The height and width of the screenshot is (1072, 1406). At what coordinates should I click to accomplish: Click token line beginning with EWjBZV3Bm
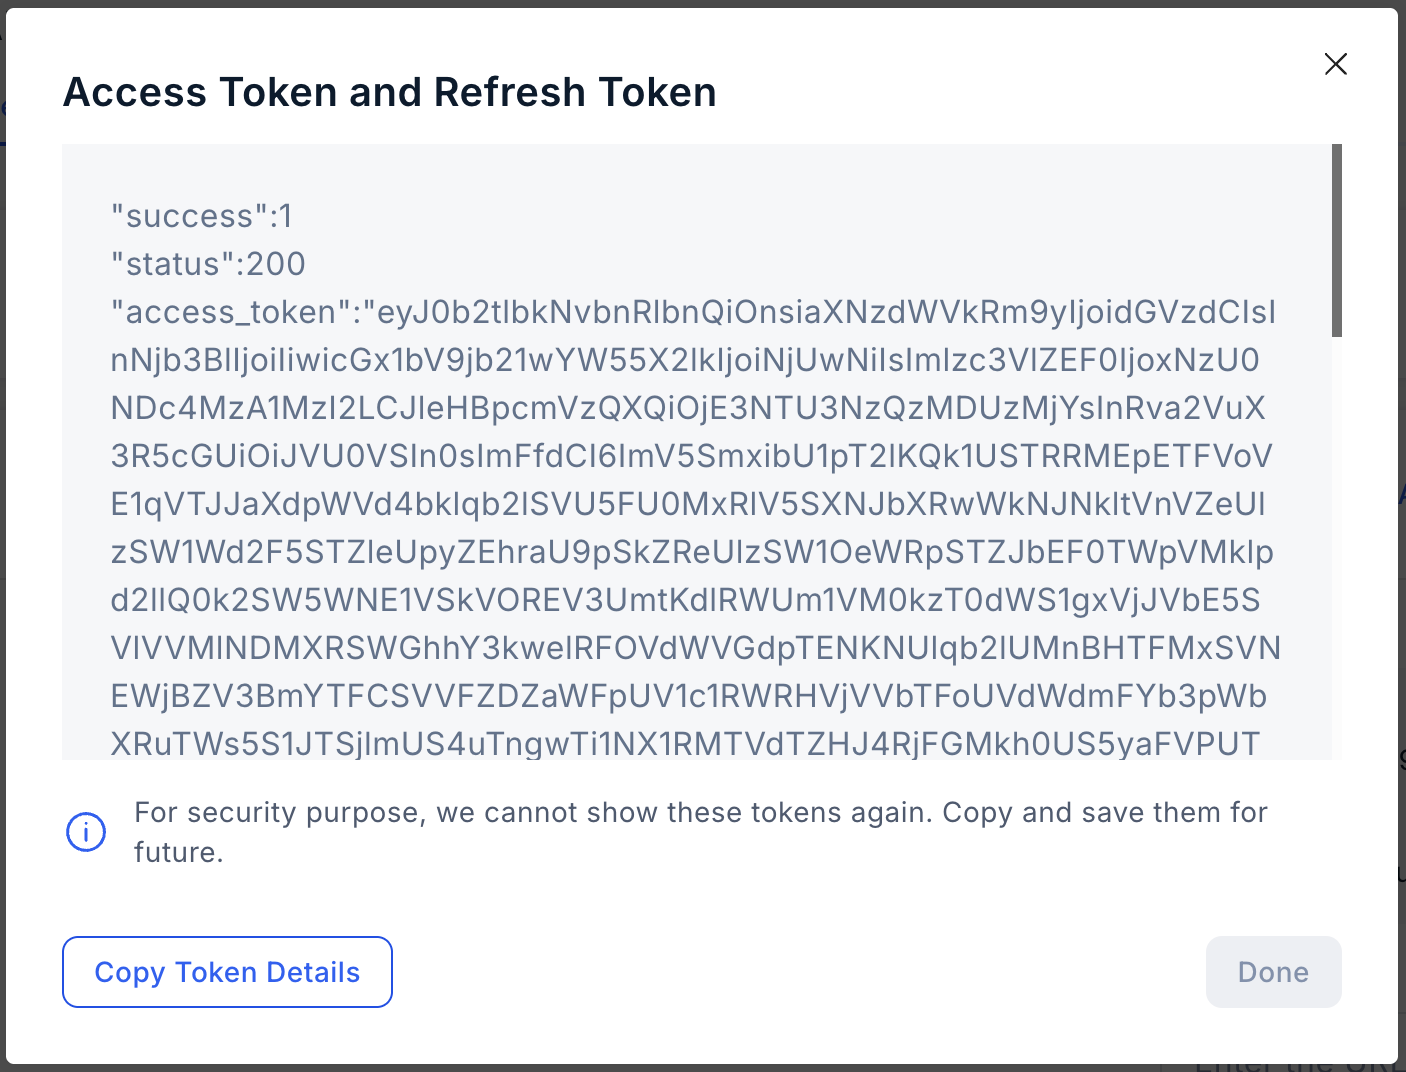coord(689,696)
